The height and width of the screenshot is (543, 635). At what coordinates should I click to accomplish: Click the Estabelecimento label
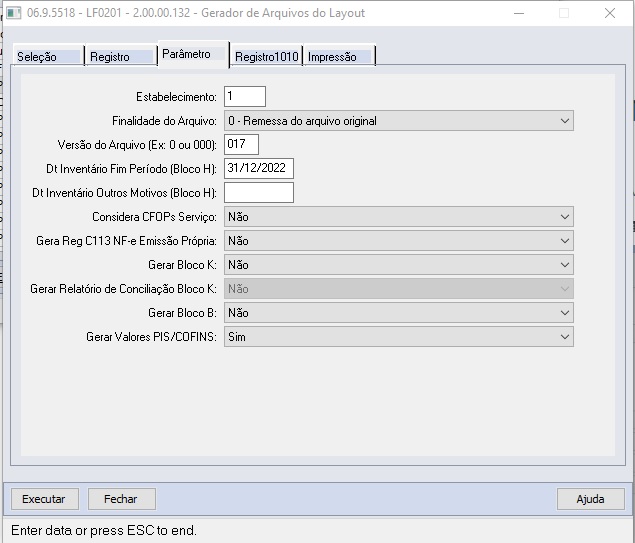pos(176,97)
